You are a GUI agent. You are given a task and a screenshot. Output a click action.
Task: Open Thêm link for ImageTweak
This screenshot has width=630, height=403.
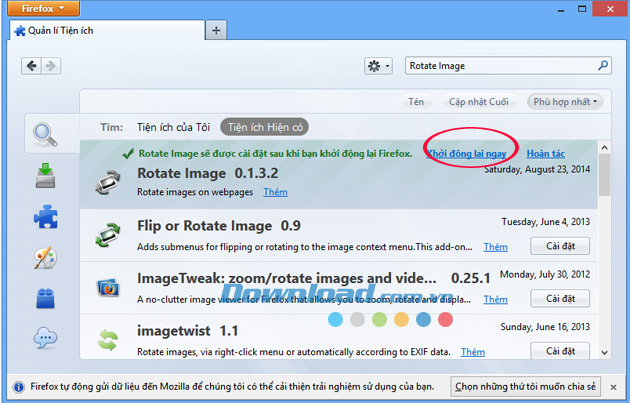(x=495, y=299)
